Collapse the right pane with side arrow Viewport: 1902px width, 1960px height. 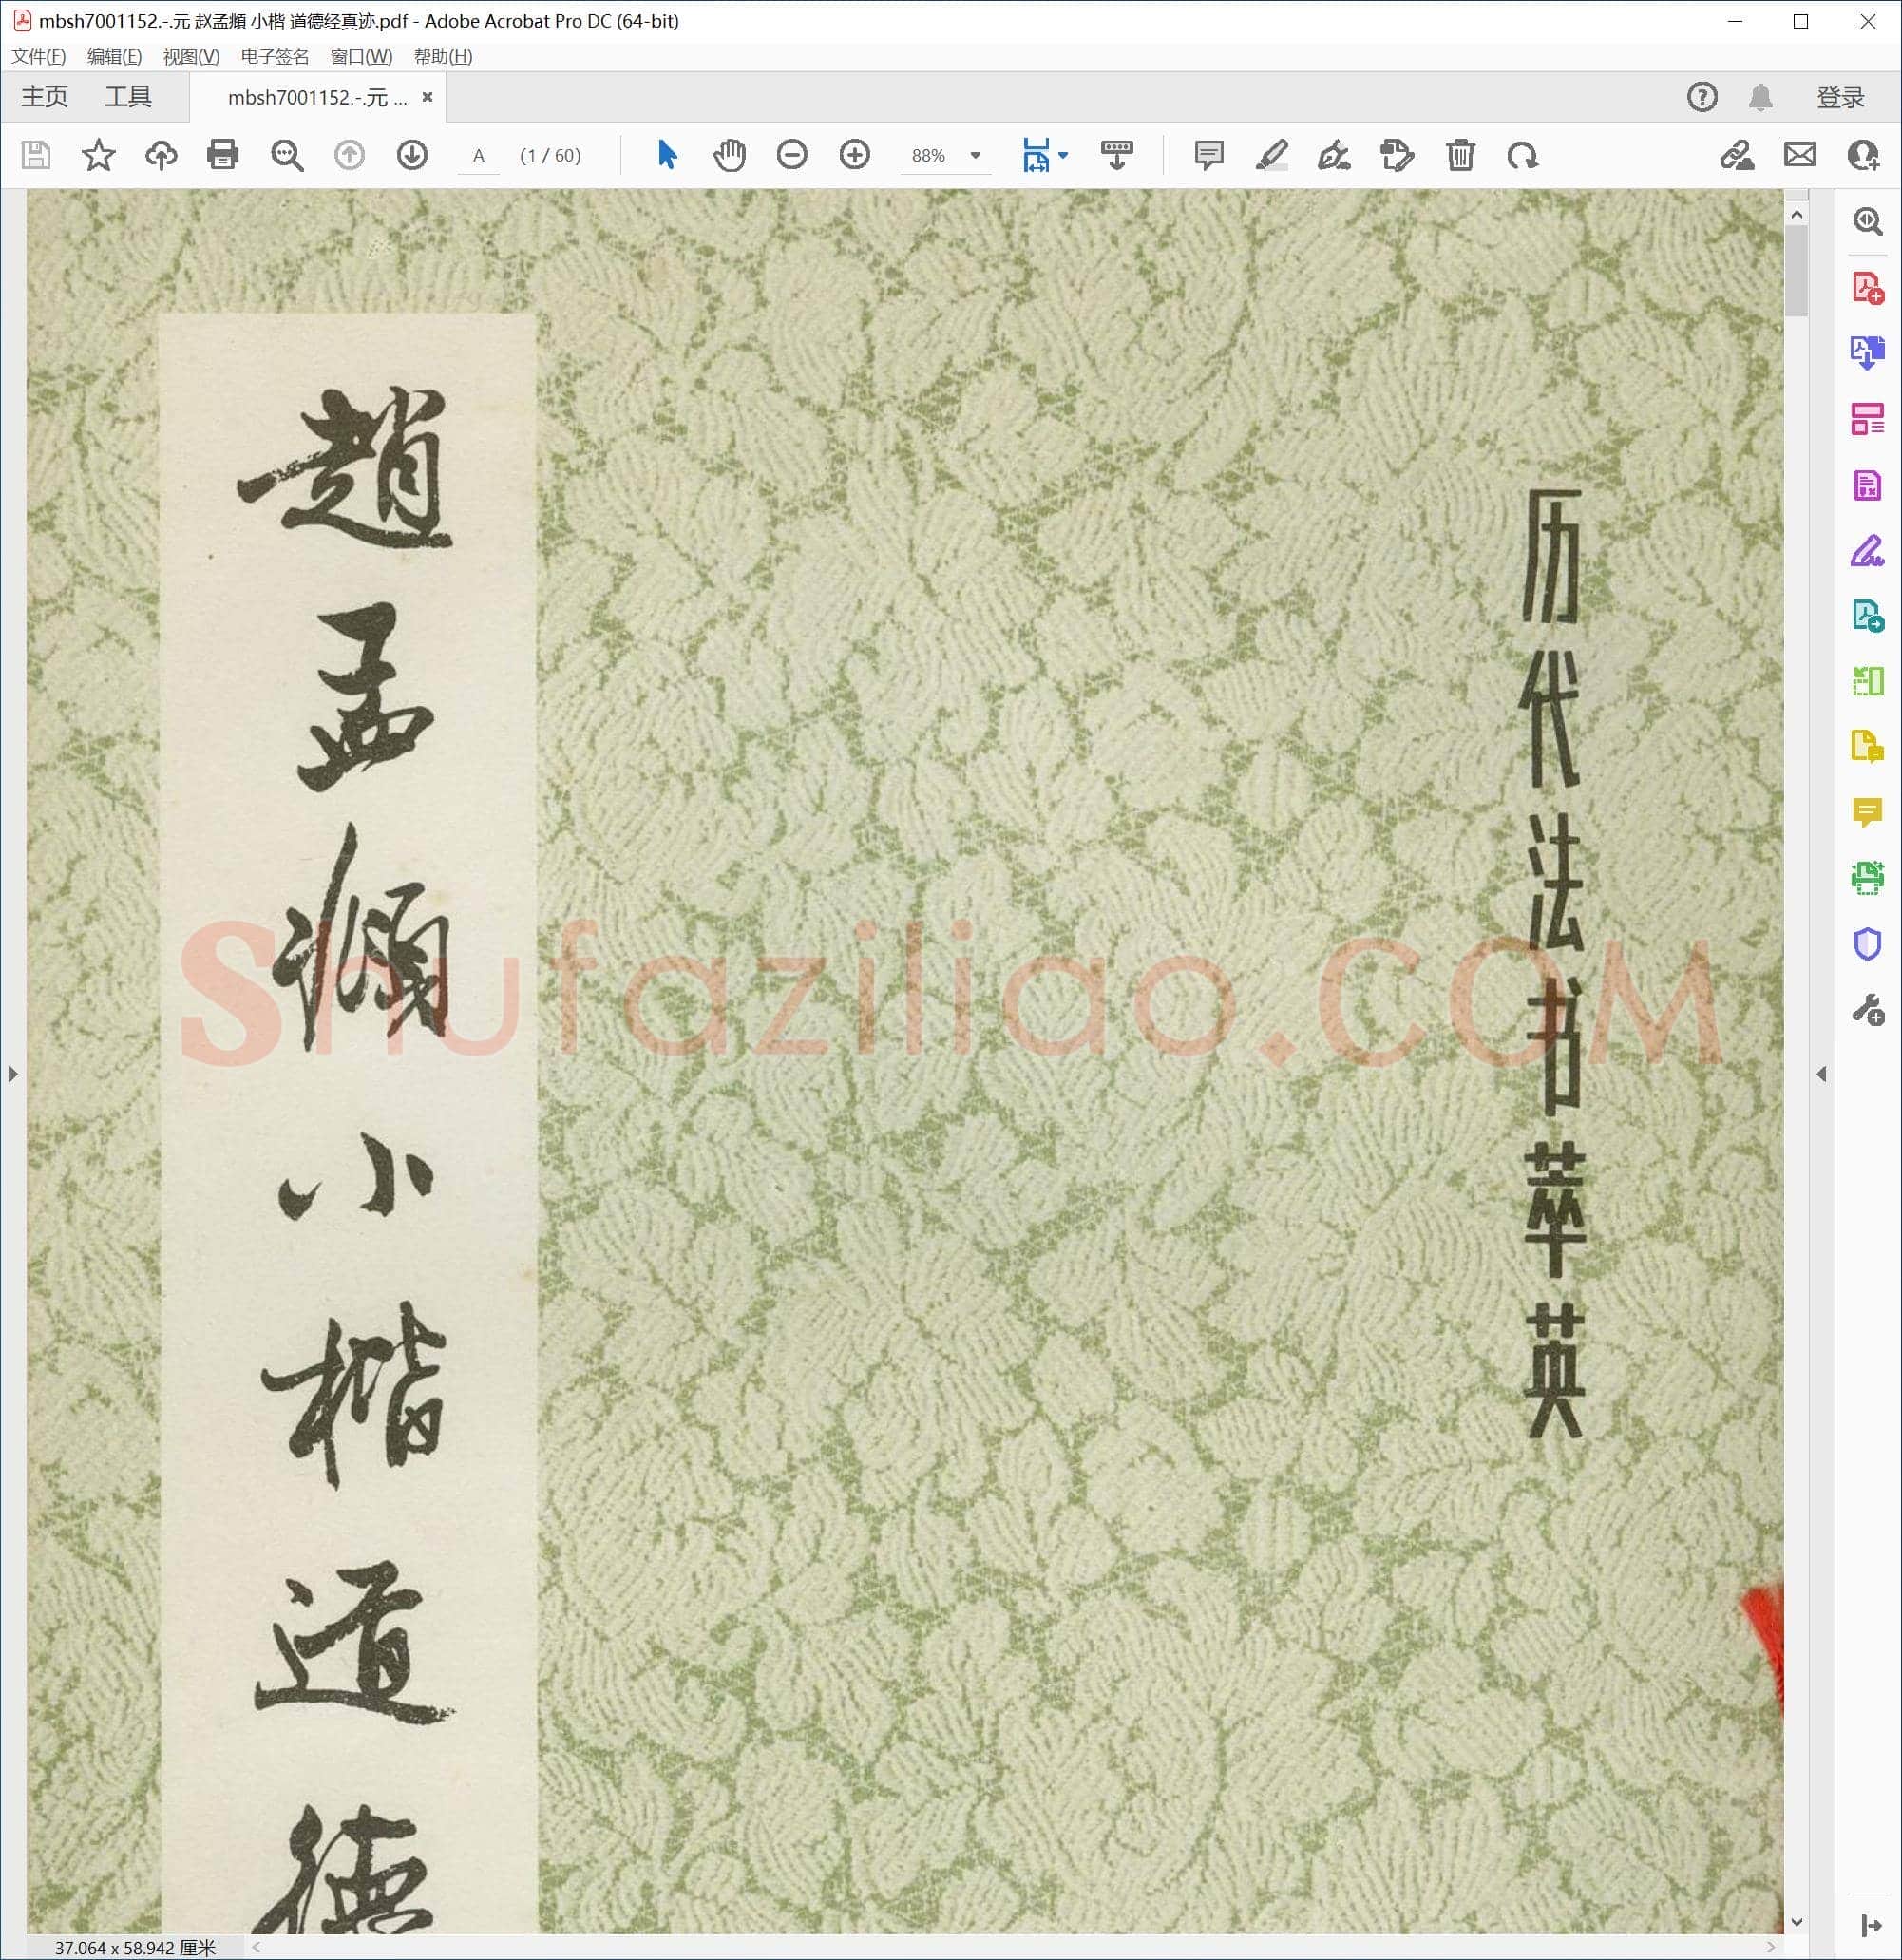click(x=1822, y=1074)
